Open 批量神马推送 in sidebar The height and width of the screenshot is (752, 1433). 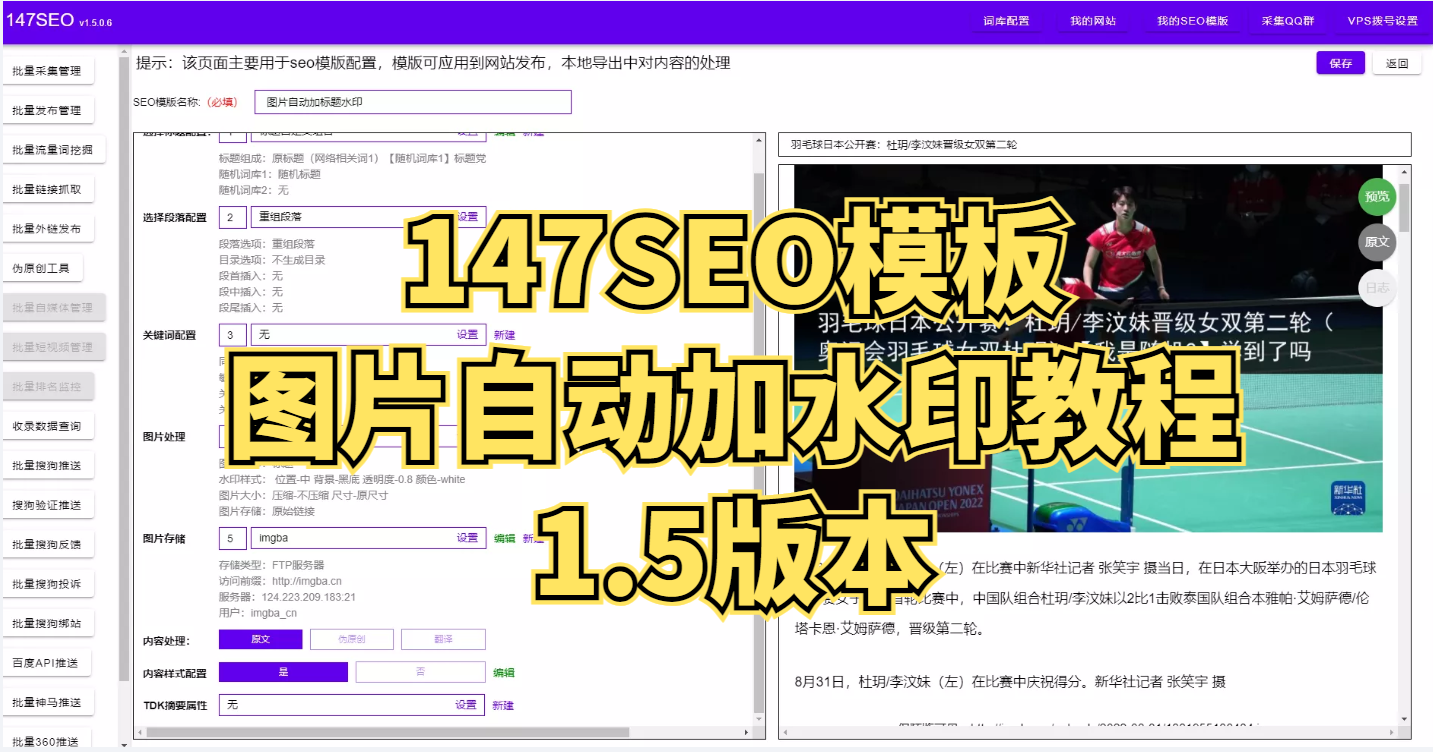point(47,702)
